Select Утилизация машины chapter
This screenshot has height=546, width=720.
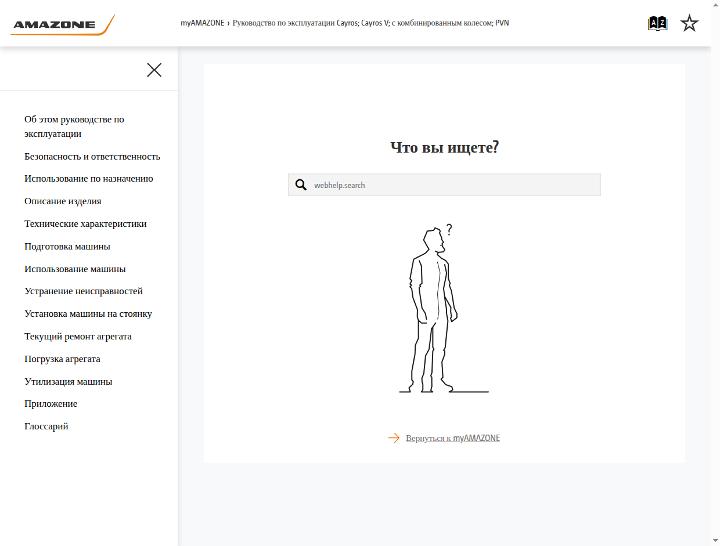pyautogui.click(x=68, y=382)
